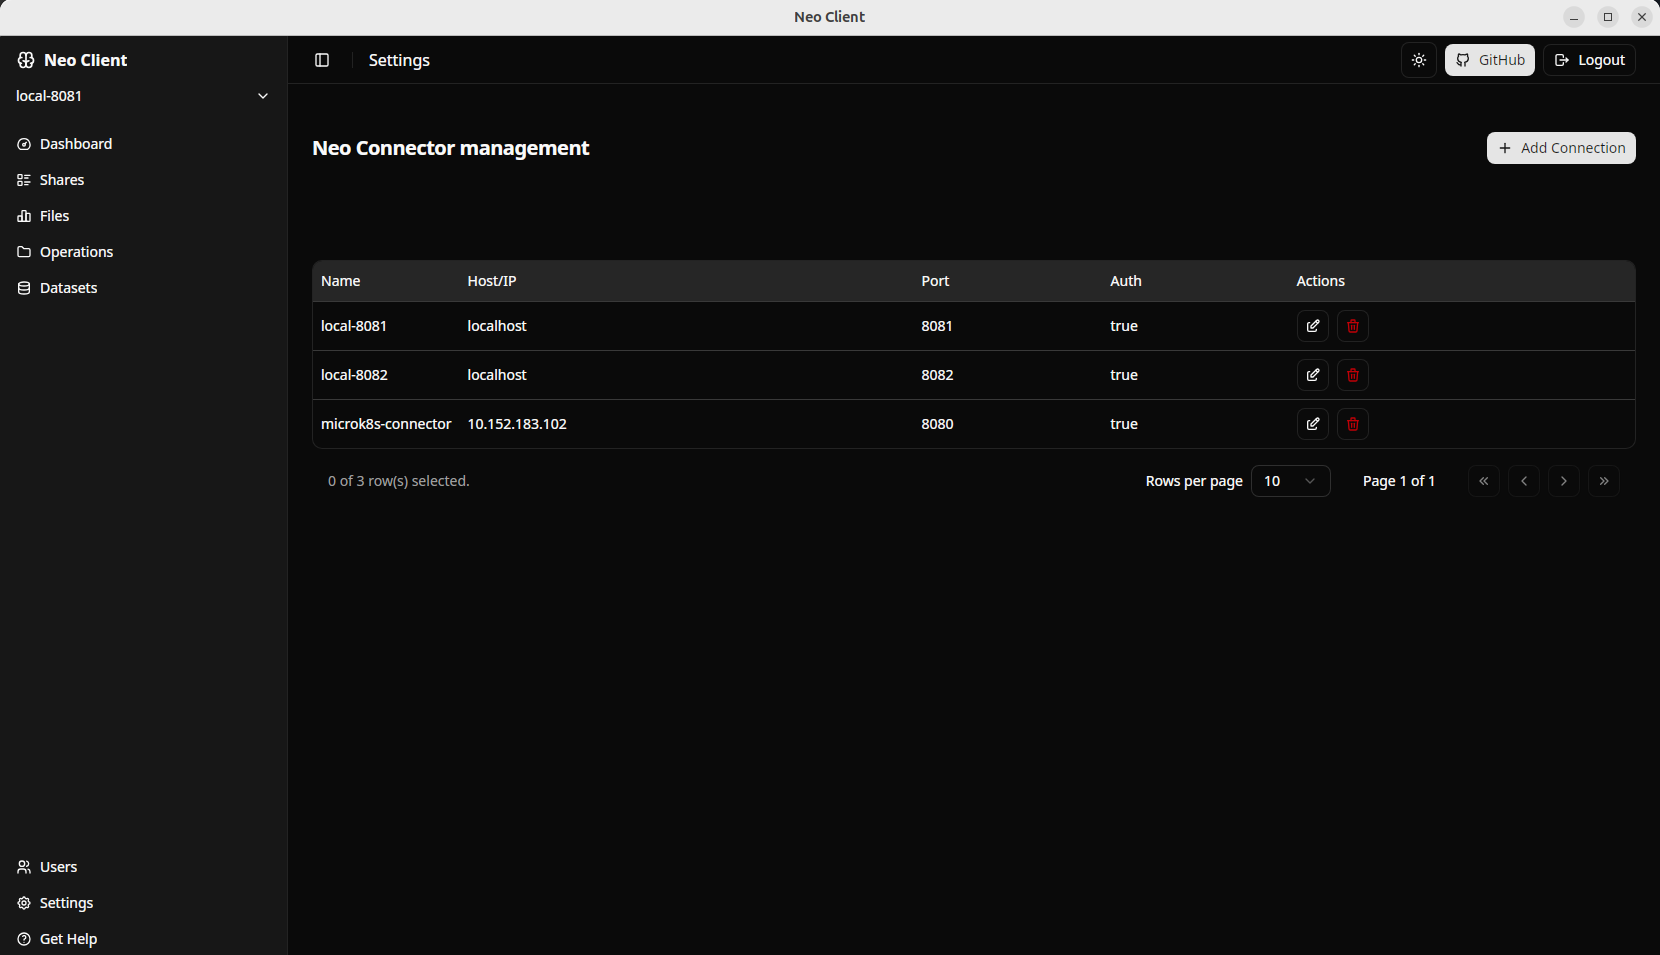
Task: Edit the local-8082 connection entry
Action: pos(1312,374)
